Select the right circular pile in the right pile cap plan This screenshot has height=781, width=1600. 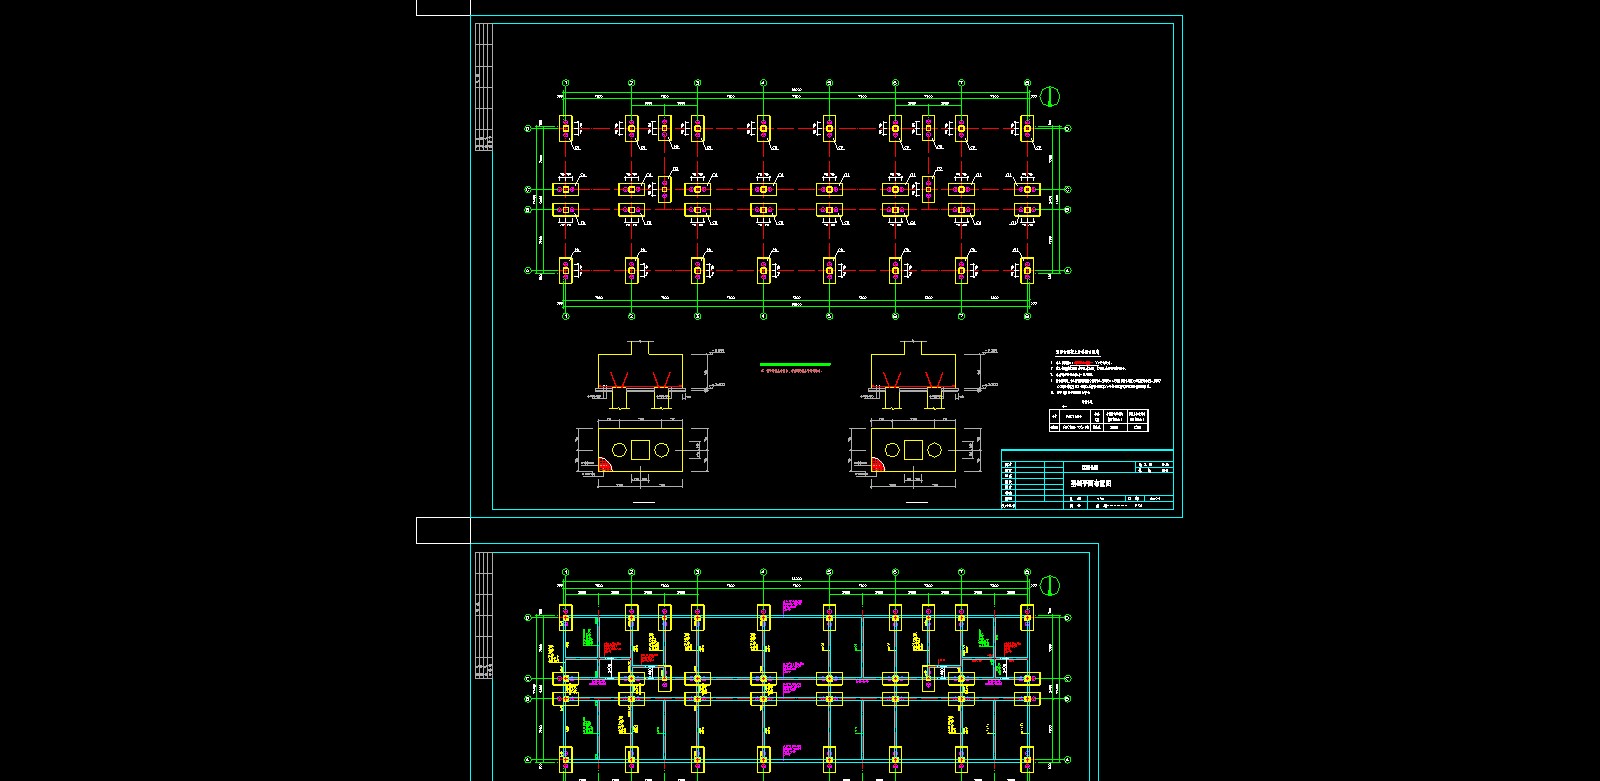tap(935, 451)
